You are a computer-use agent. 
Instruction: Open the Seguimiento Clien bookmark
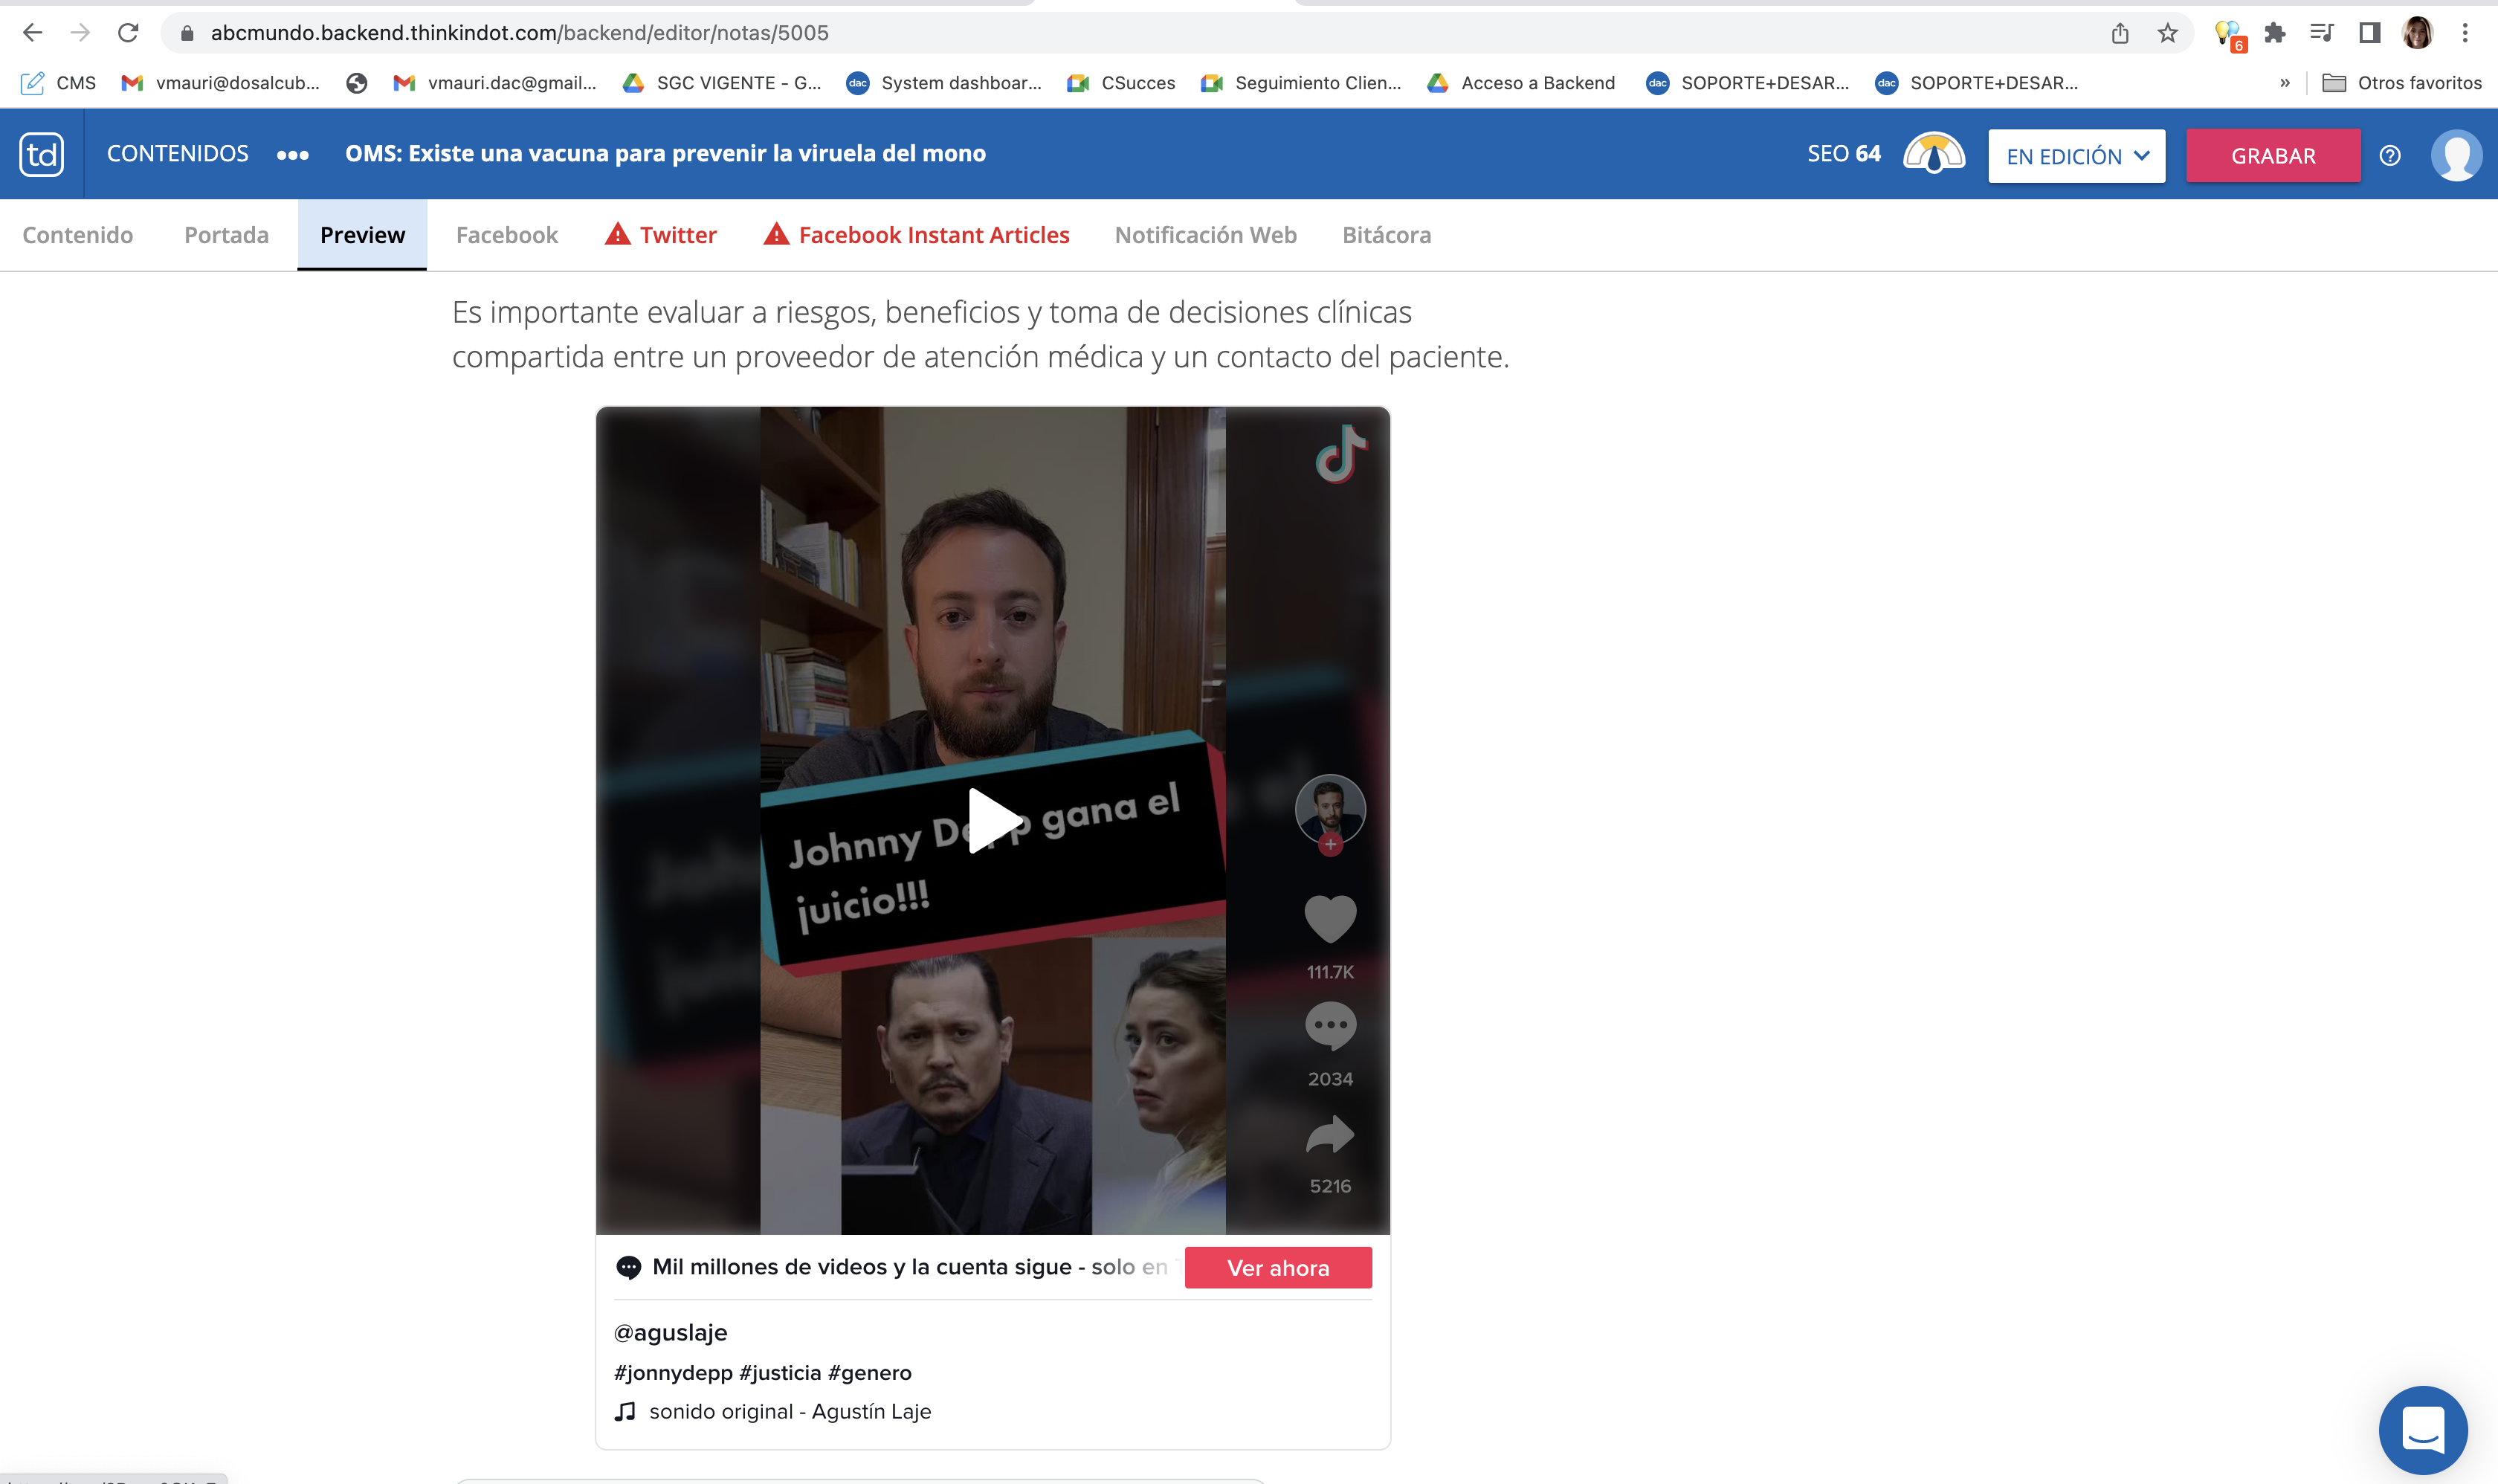[1301, 83]
